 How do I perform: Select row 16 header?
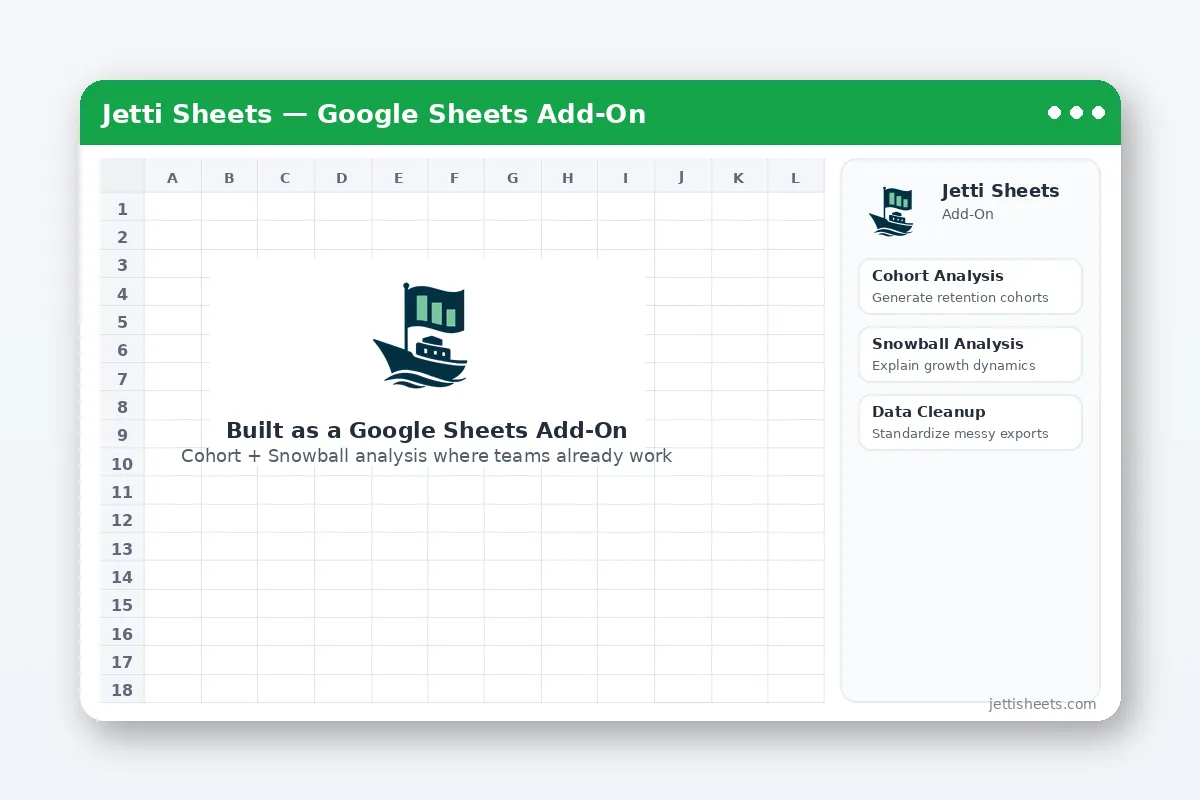(122, 633)
